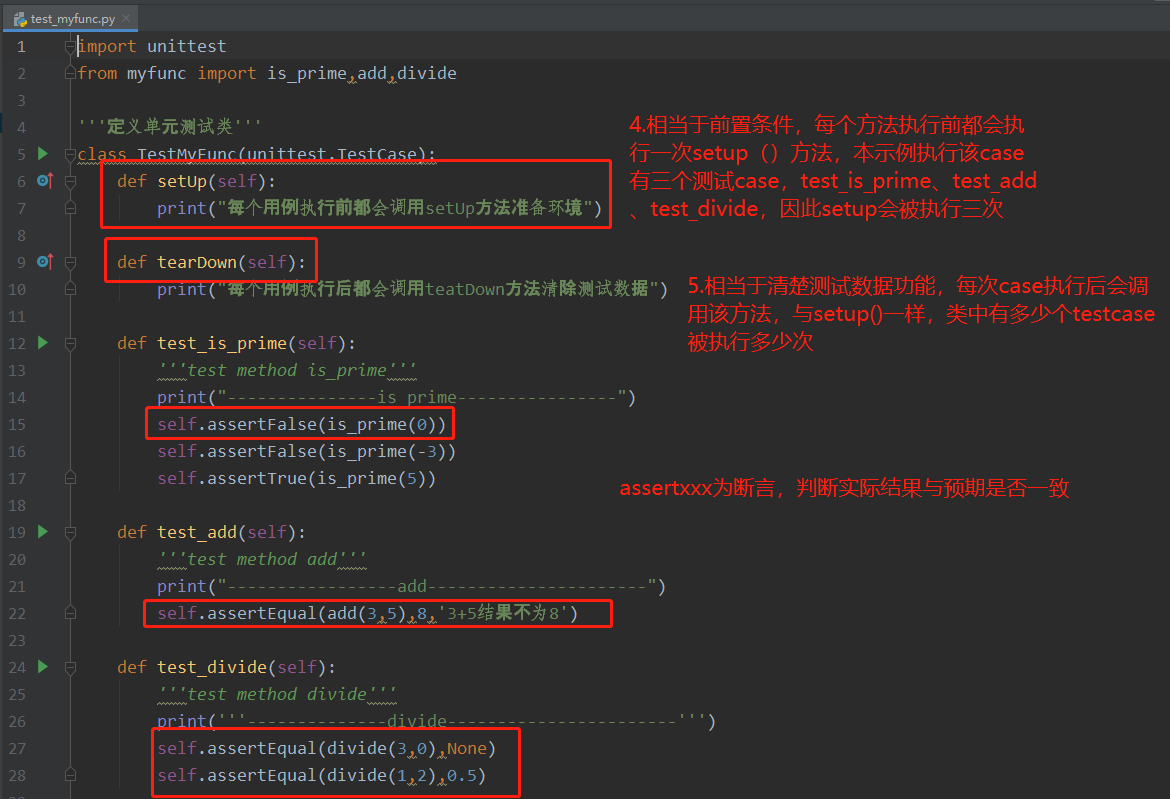The height and width of the screenshot is (799, 1170).
Task: Click the Python file icon on test_myfunc.py tab
Action: pos(20,19)
